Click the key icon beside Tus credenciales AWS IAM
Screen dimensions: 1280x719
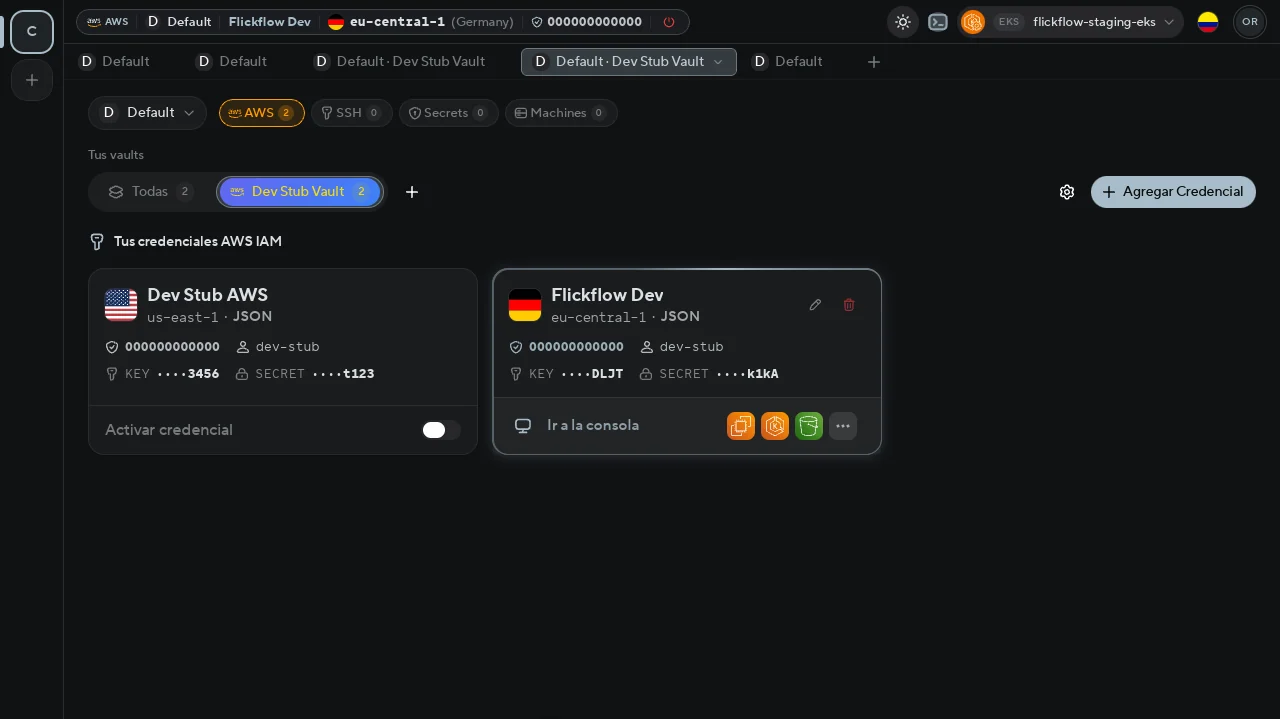tap(97, 242)
